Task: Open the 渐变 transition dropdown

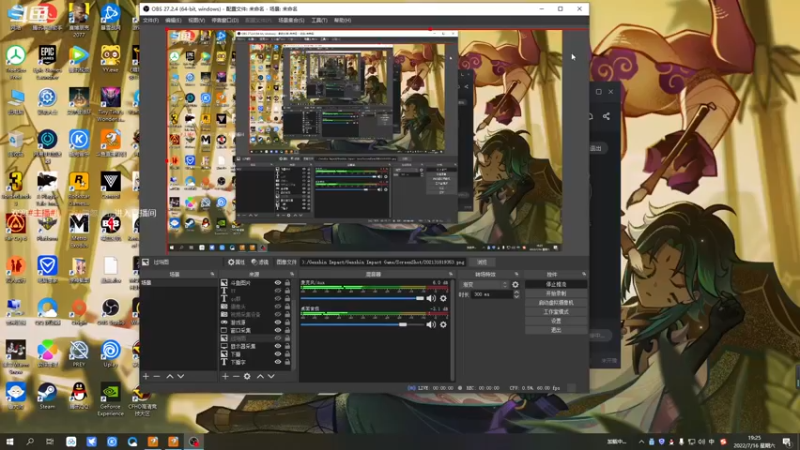Action: (484, 285)
